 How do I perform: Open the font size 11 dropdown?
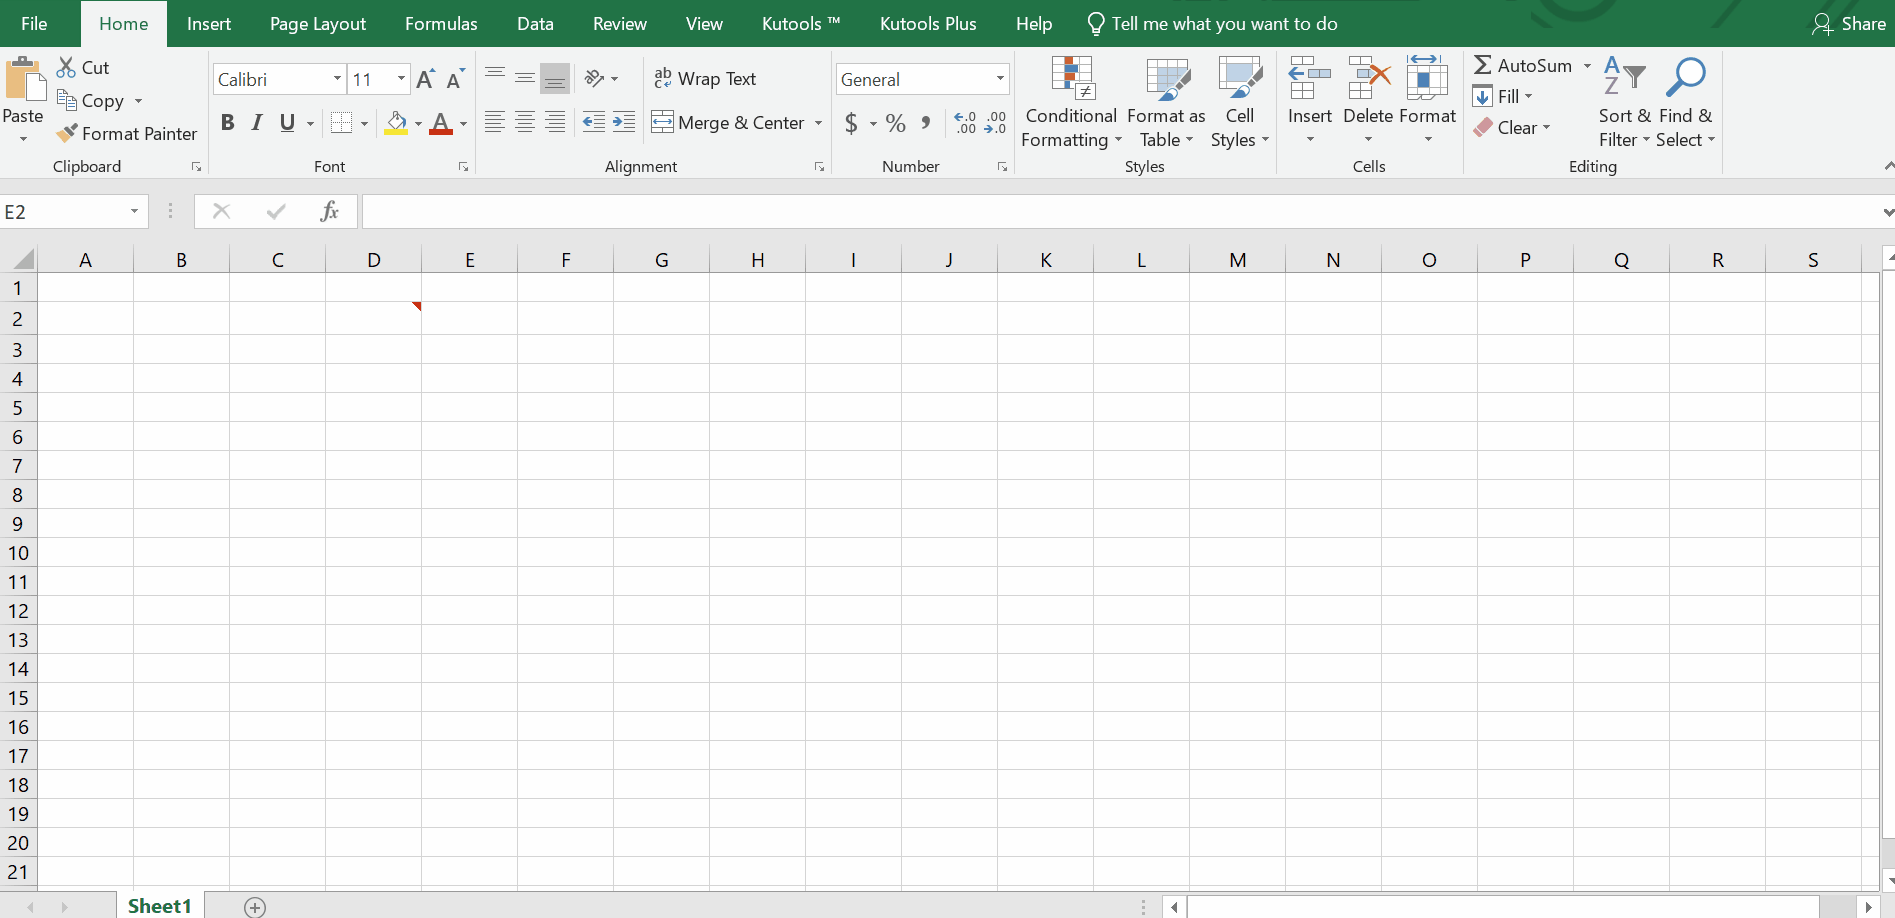(401, 79)
